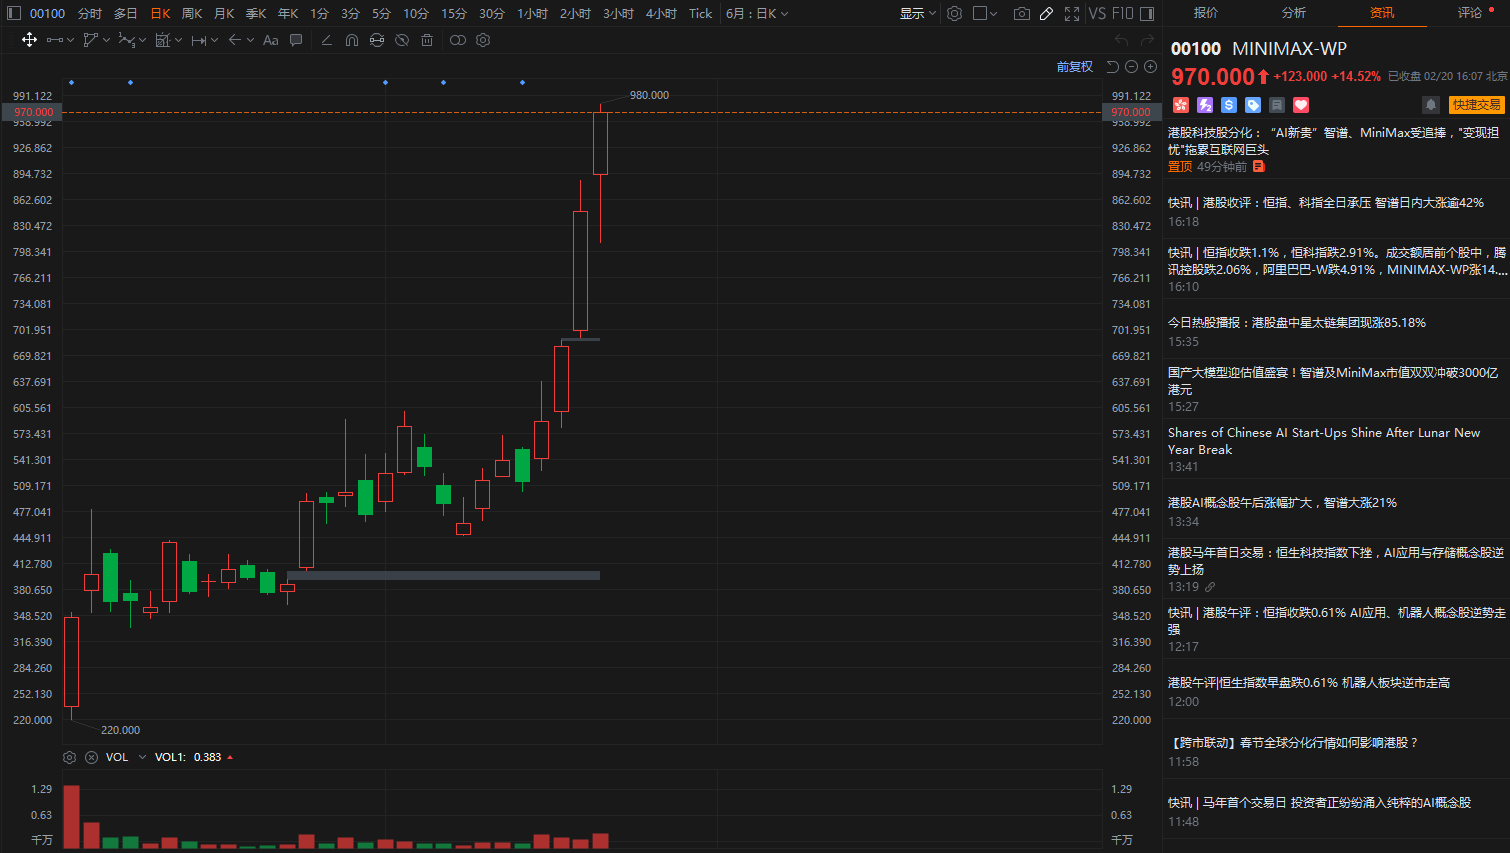Undo the last drawing action
This screenshot has width=1510, height=853.
(1121, 40)
